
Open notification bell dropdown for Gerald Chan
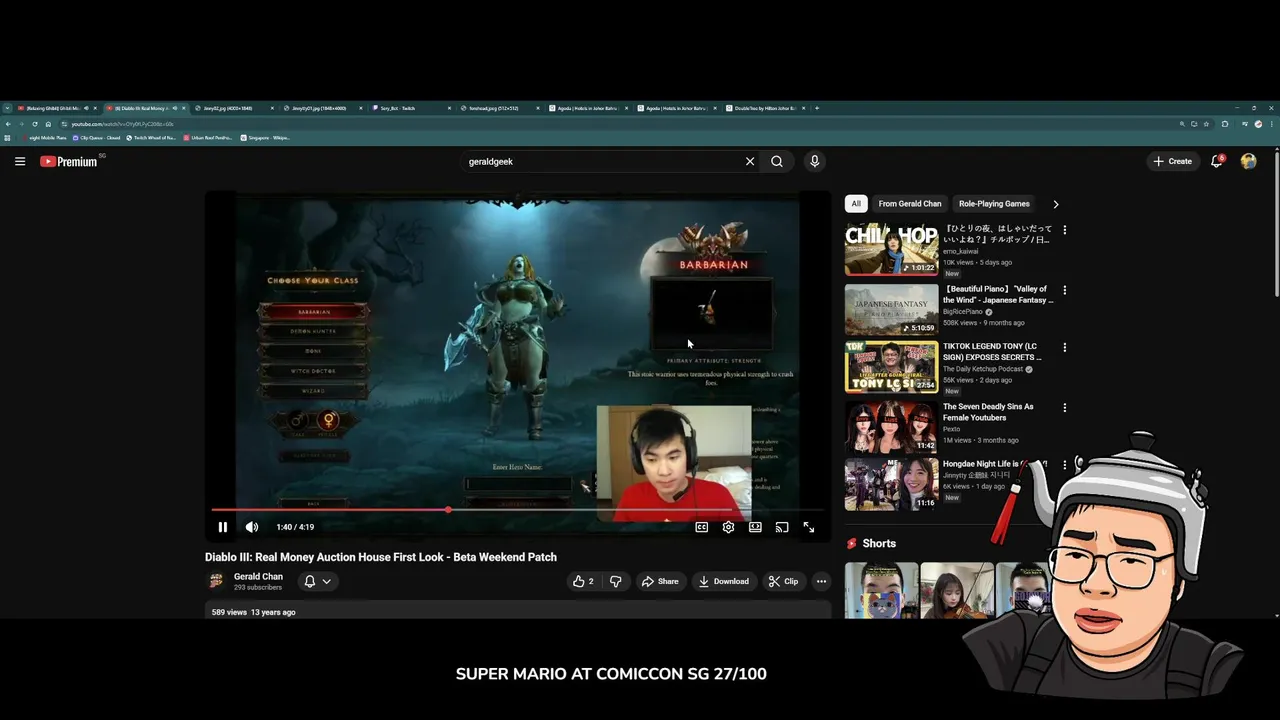pos(317,581)
